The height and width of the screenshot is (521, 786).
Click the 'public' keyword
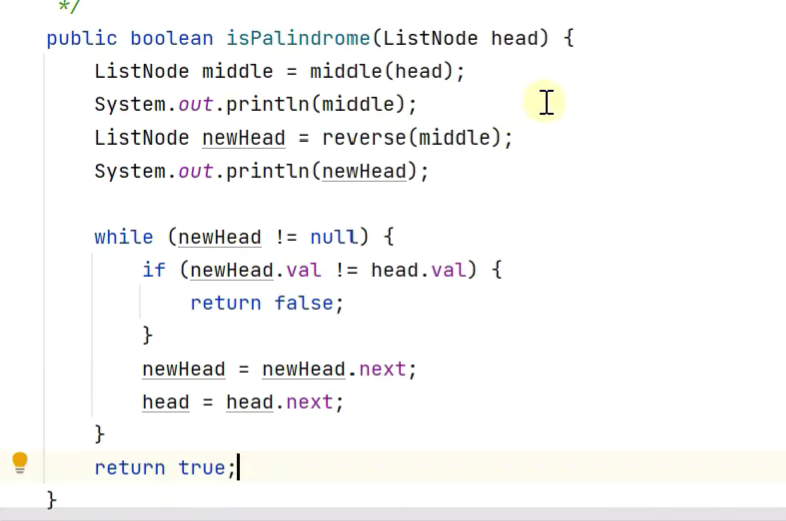(82, 38)
